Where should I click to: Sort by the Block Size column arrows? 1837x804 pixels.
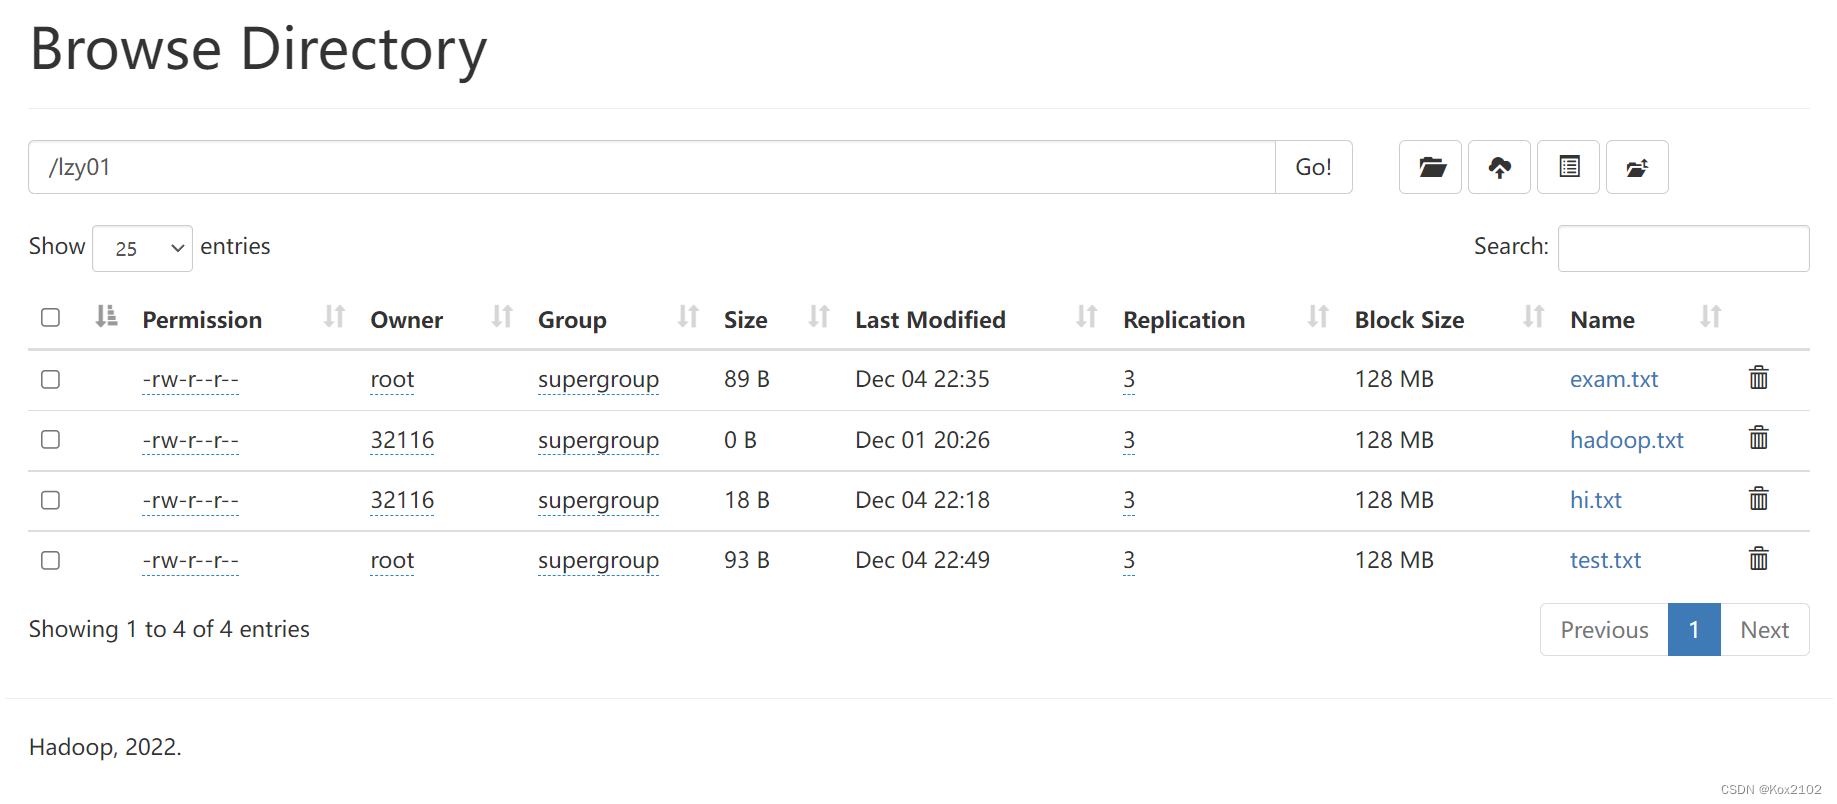[x=1533, y=317]
